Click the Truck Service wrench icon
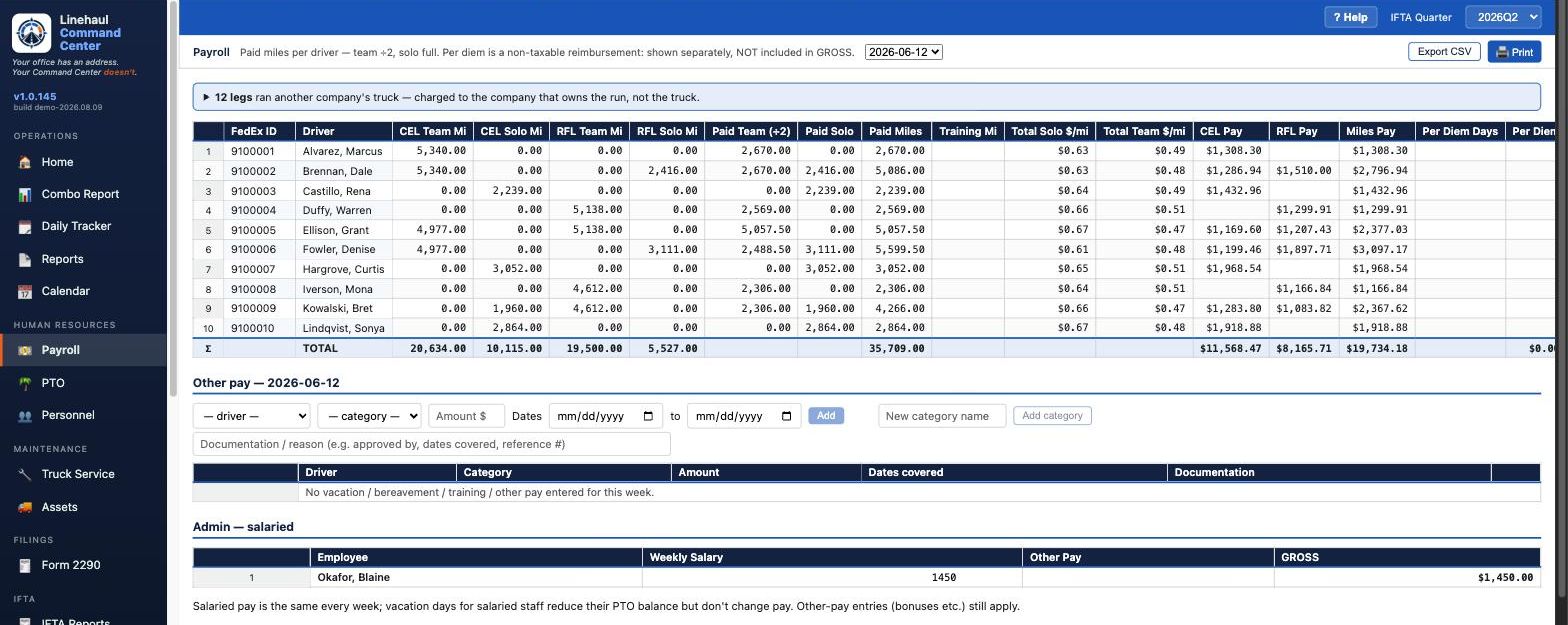Image resolution: width=1568 pixels, height=625 pixels. coord(25,474)
